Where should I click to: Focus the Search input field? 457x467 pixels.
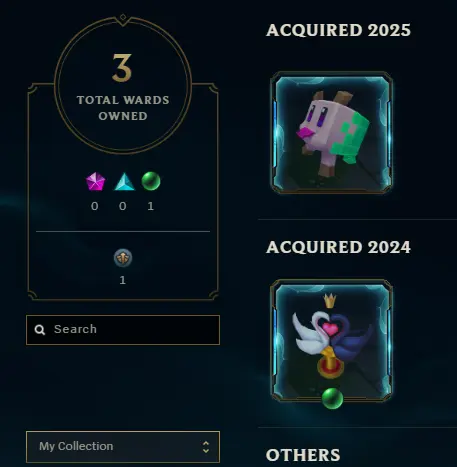[123, 330]
